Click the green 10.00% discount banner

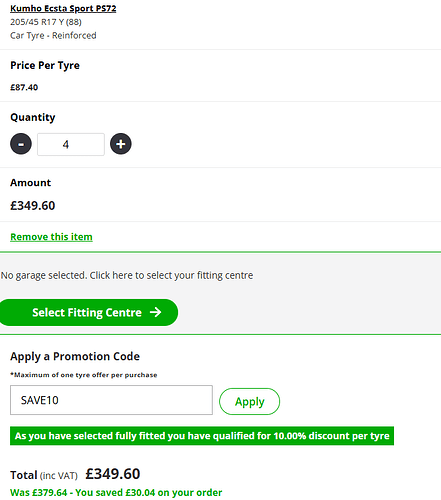[x=202, y=436]
